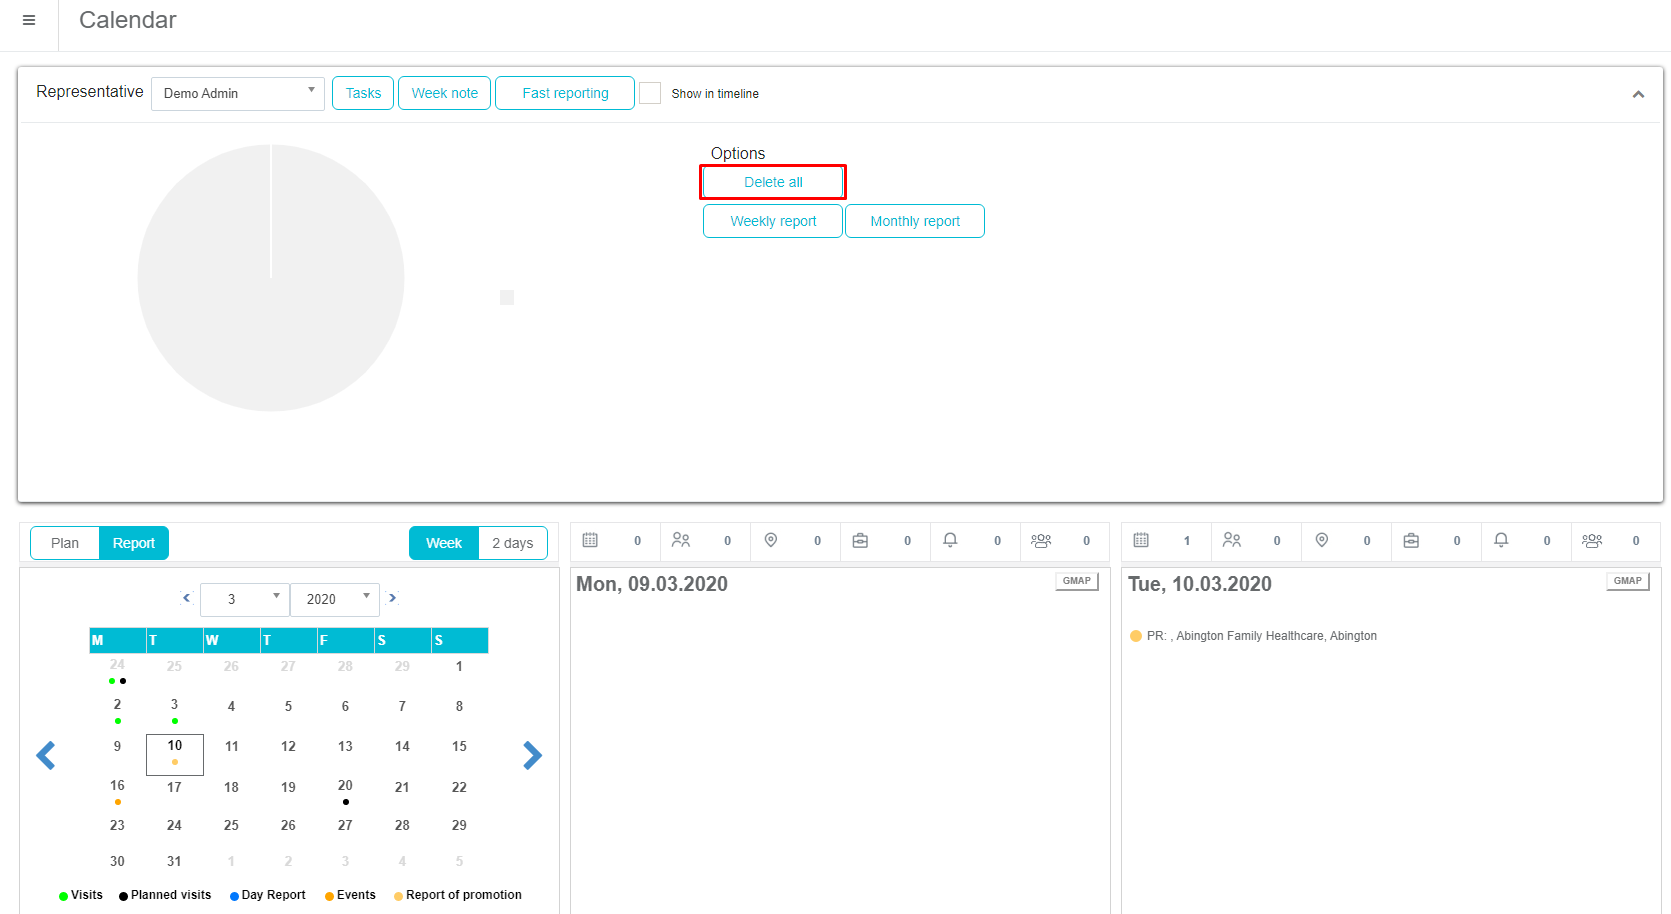Screen dimensions: 1671x914
Task: Open the hamburger navigation menu
Action: click(x=29, y=20)
